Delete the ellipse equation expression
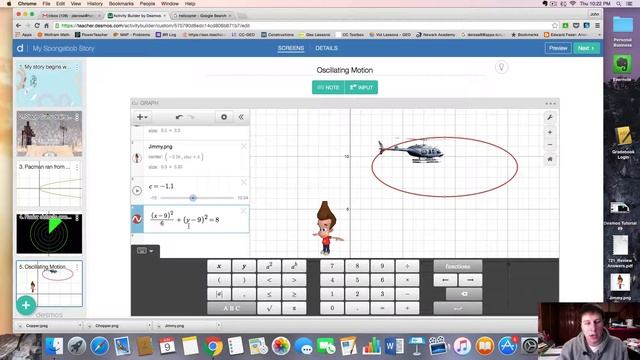 coord(244,211)
